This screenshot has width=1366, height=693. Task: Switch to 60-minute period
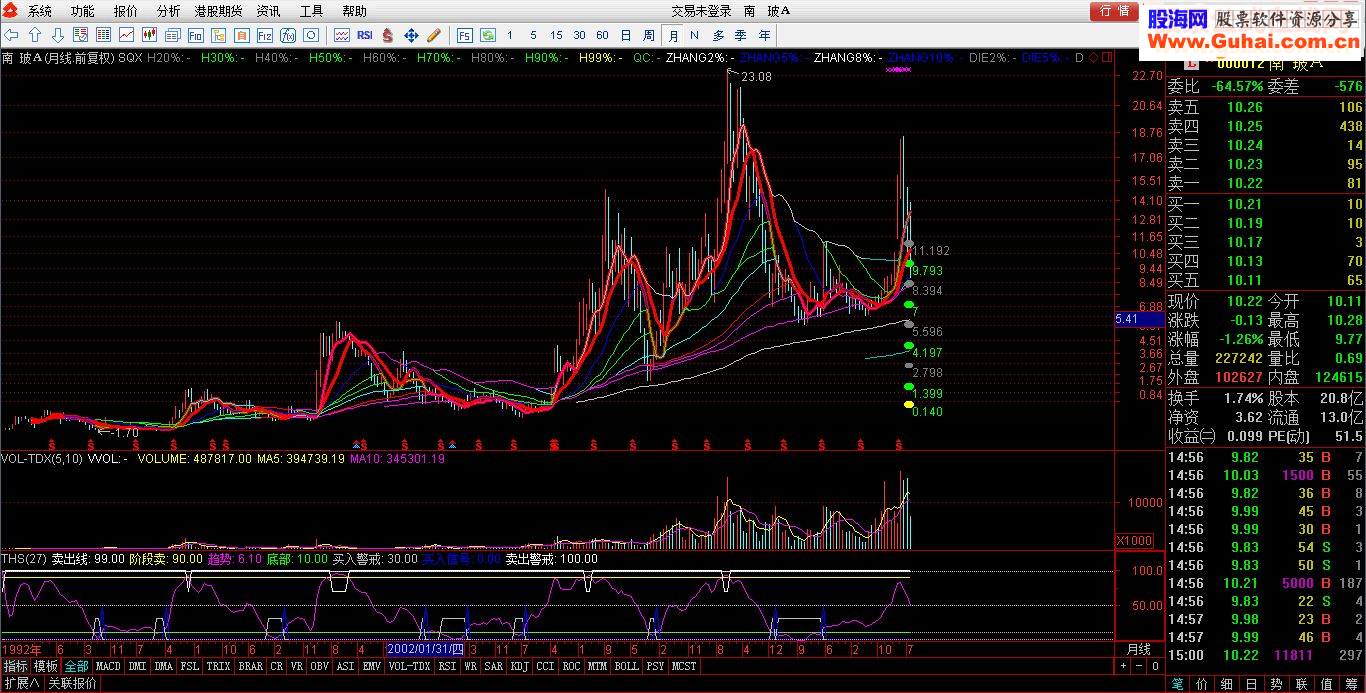coord(602,35)
